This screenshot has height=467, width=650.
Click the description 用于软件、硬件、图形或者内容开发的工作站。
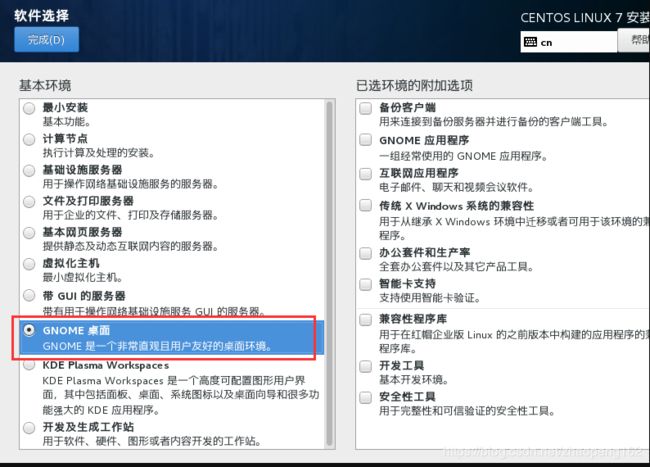[x=152, y=441]
